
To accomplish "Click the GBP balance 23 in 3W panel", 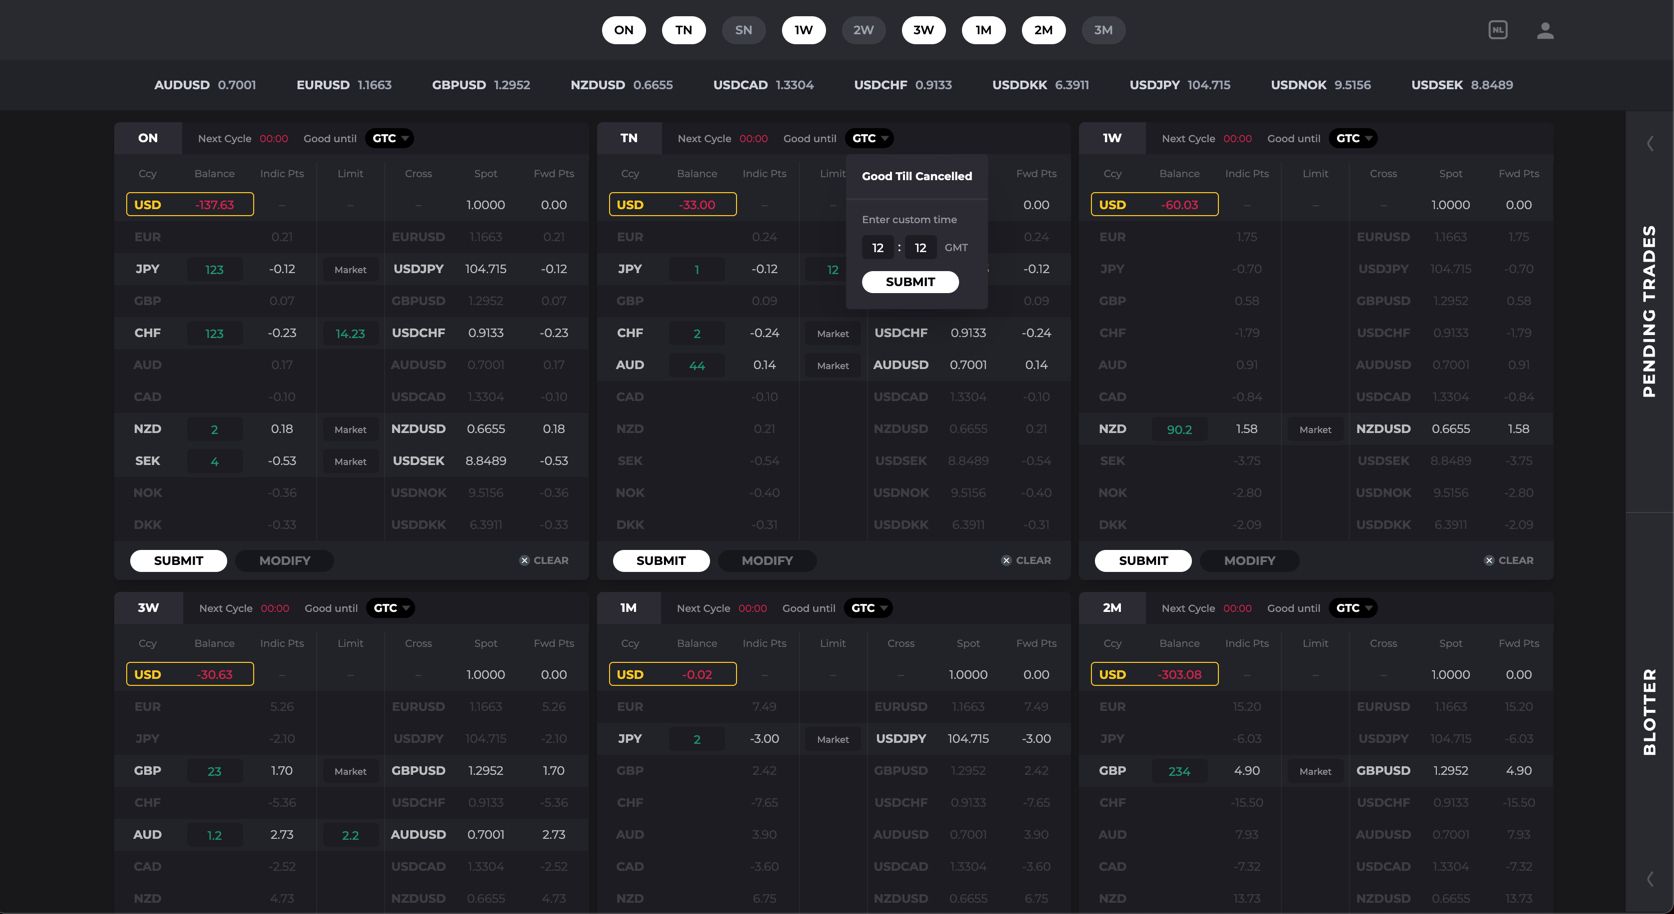I will pos(214,772).
